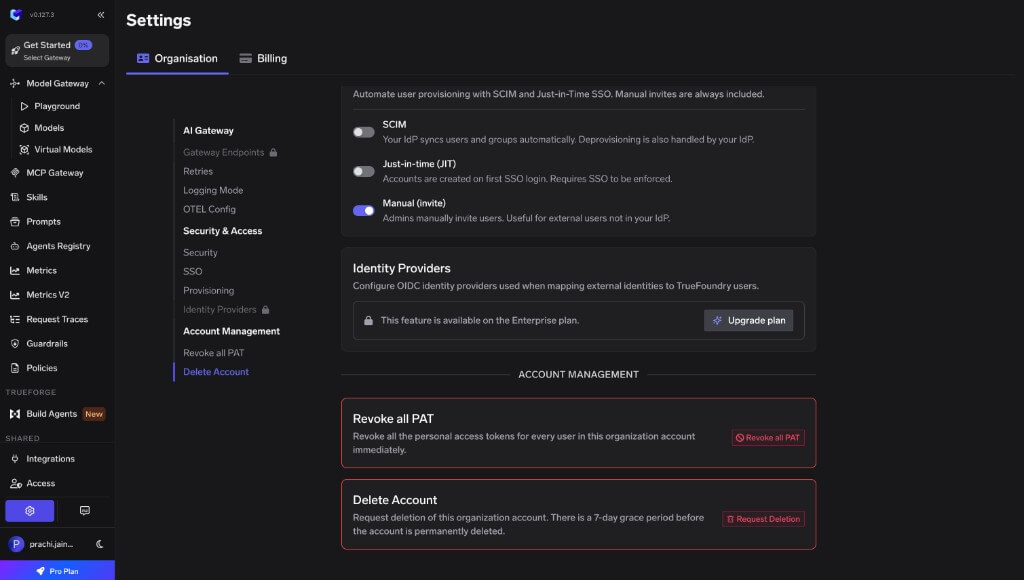The height and width of the screenshot is (580, 1024).
Task: Go to SSO settings link
Action: pos(193,271)
